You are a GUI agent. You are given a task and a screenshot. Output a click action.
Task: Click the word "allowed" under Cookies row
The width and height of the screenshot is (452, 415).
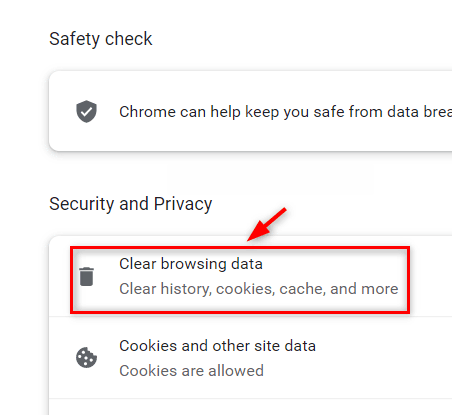(x=236, y=371)
